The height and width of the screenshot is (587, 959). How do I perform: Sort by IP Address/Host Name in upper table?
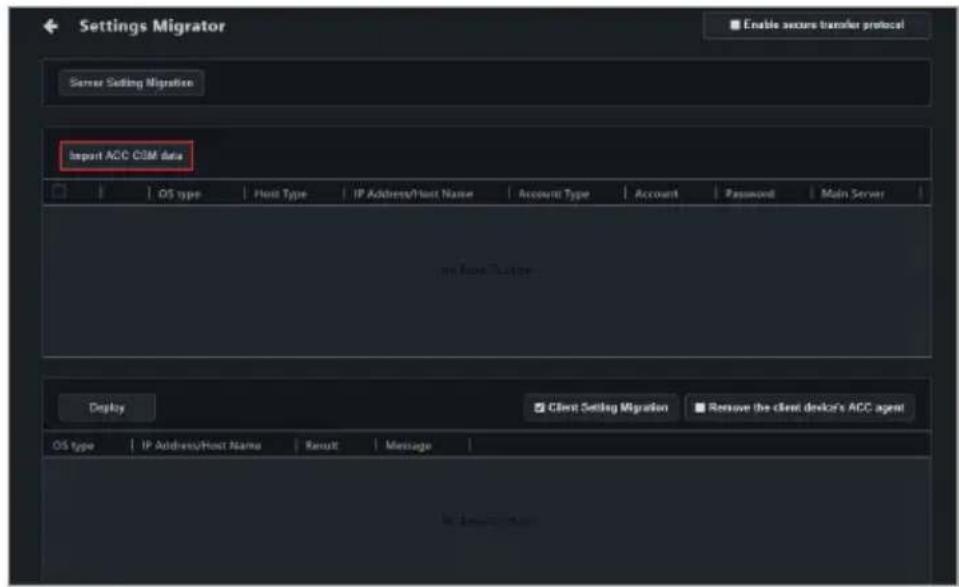(413, 194)
